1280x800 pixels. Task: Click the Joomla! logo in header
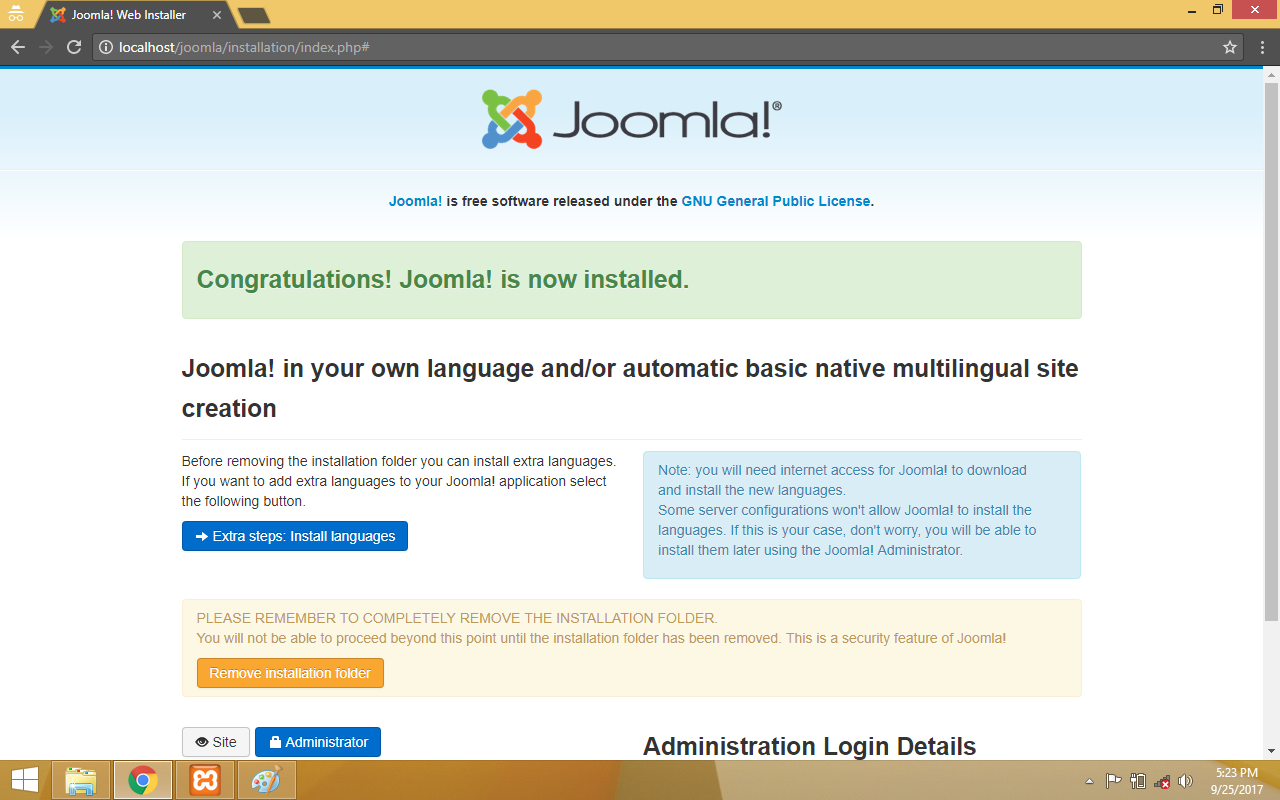[x=631, y=119]
